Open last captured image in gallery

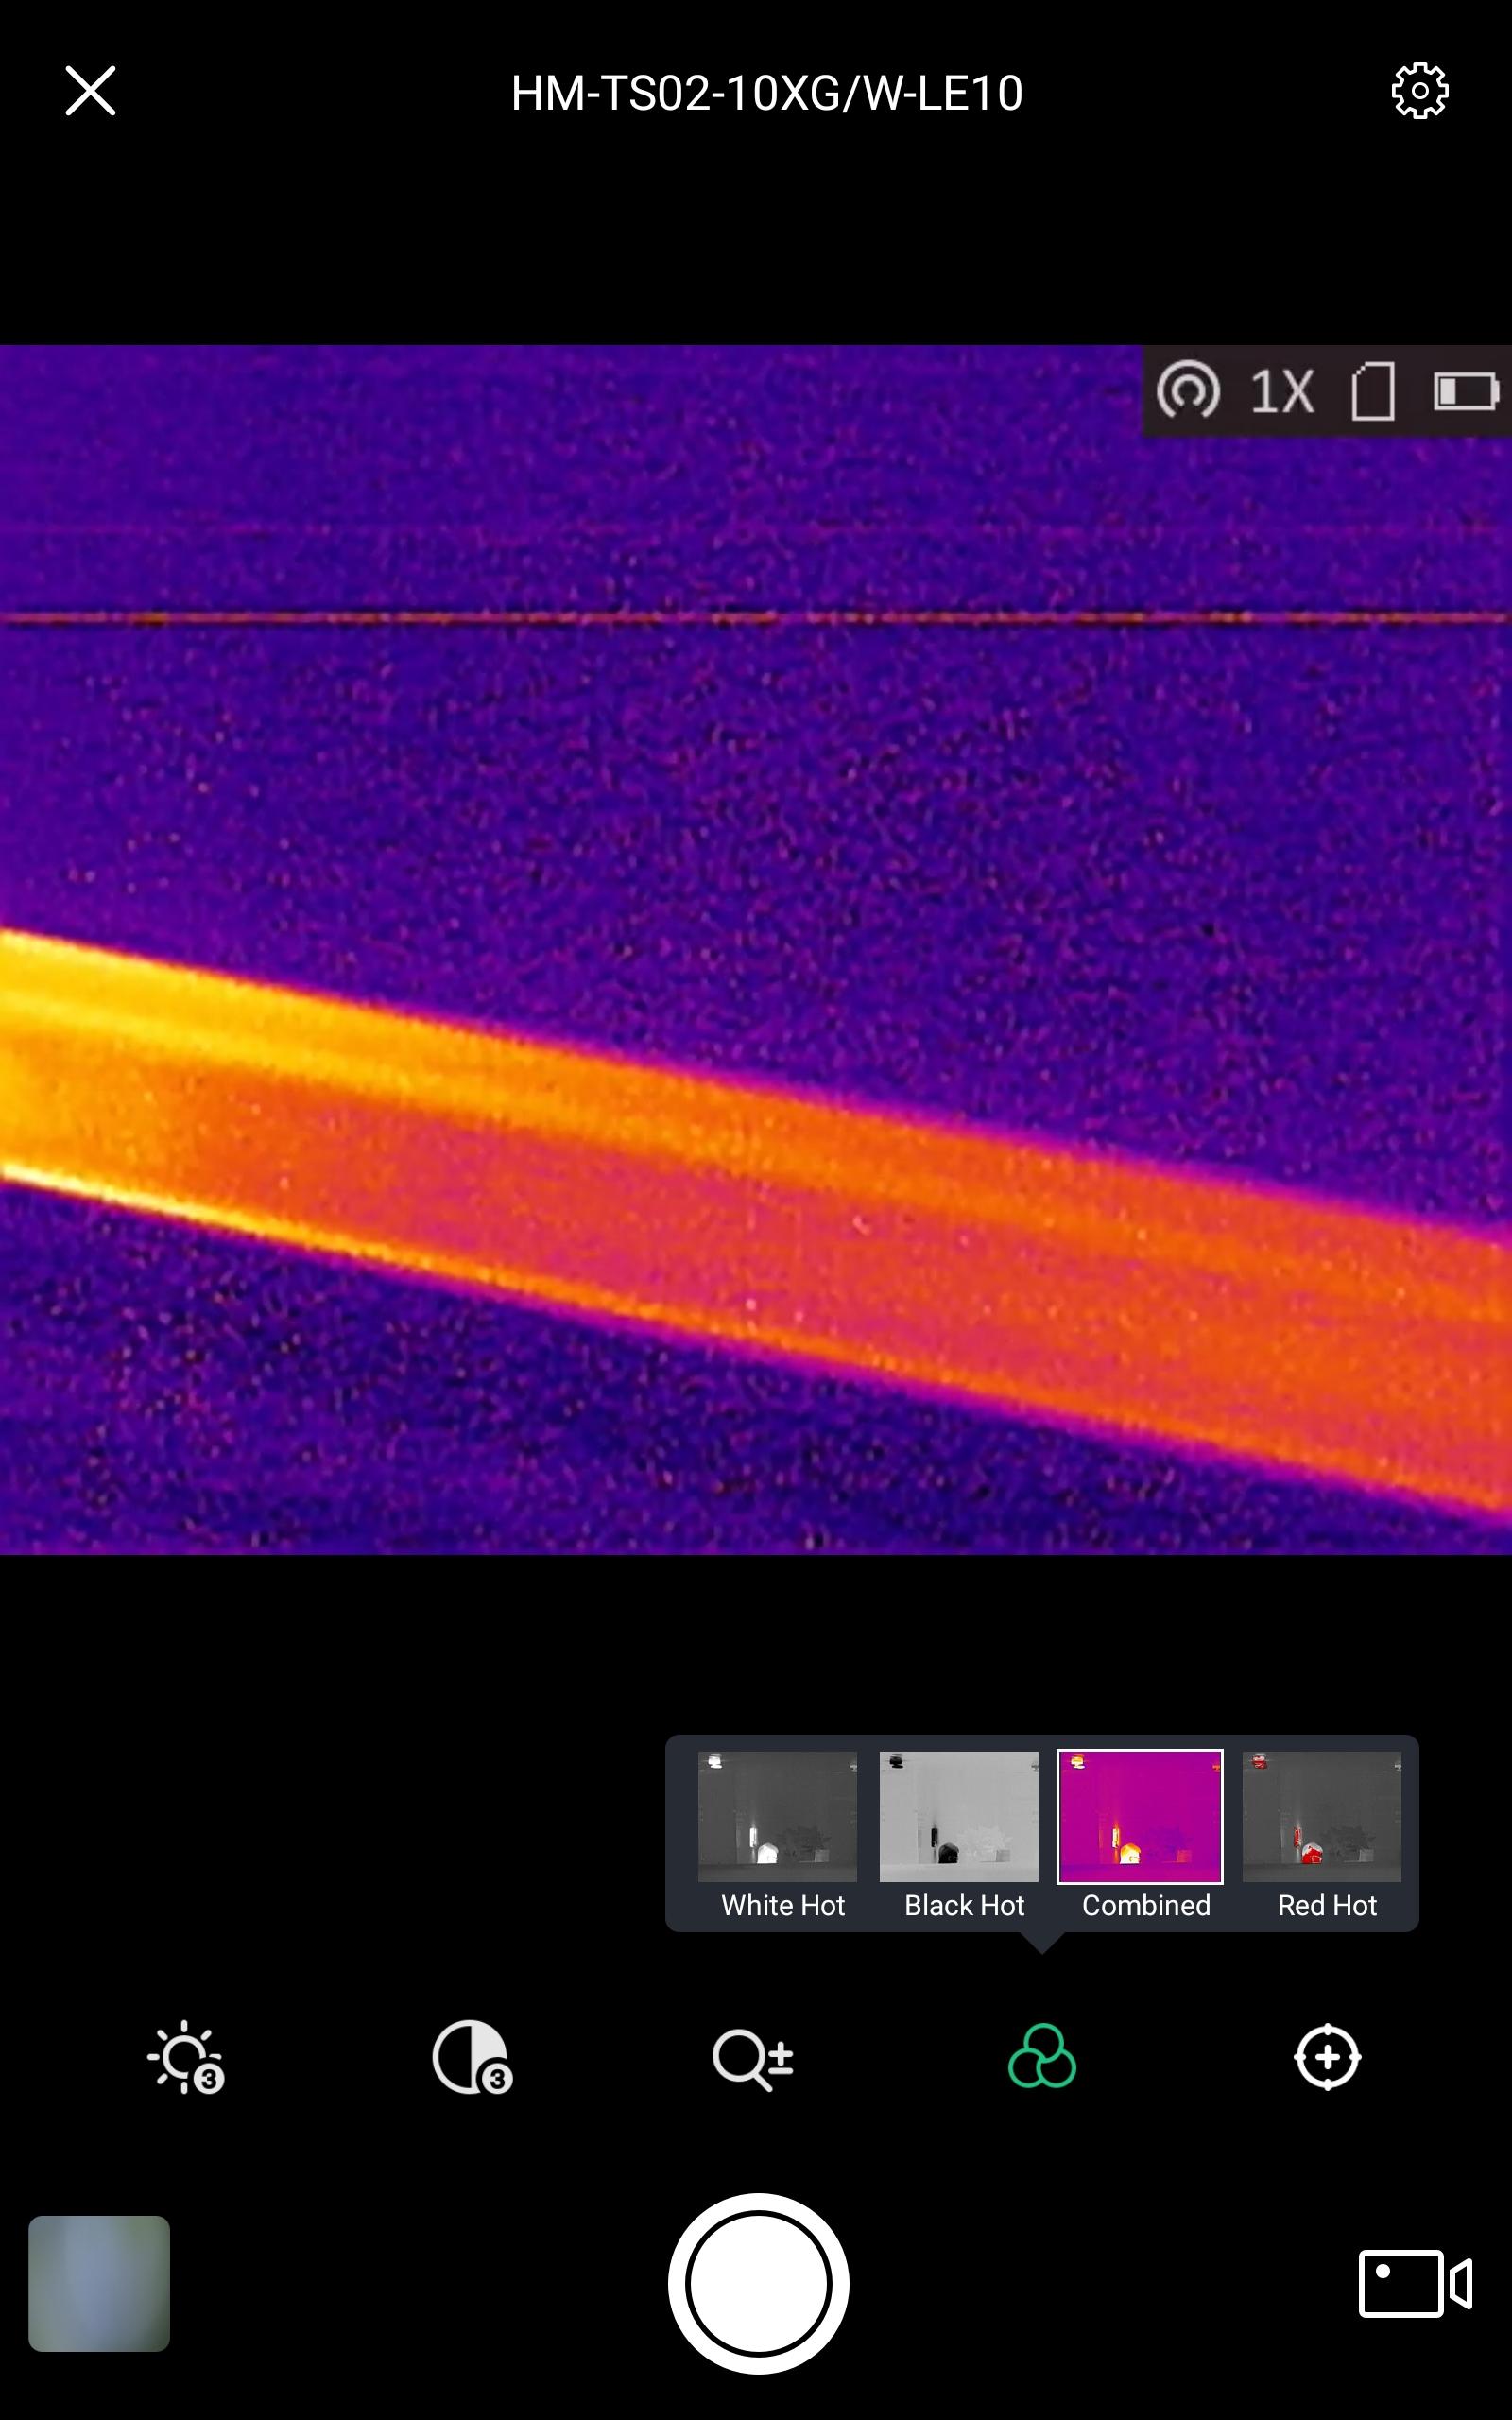point(99,2283)
